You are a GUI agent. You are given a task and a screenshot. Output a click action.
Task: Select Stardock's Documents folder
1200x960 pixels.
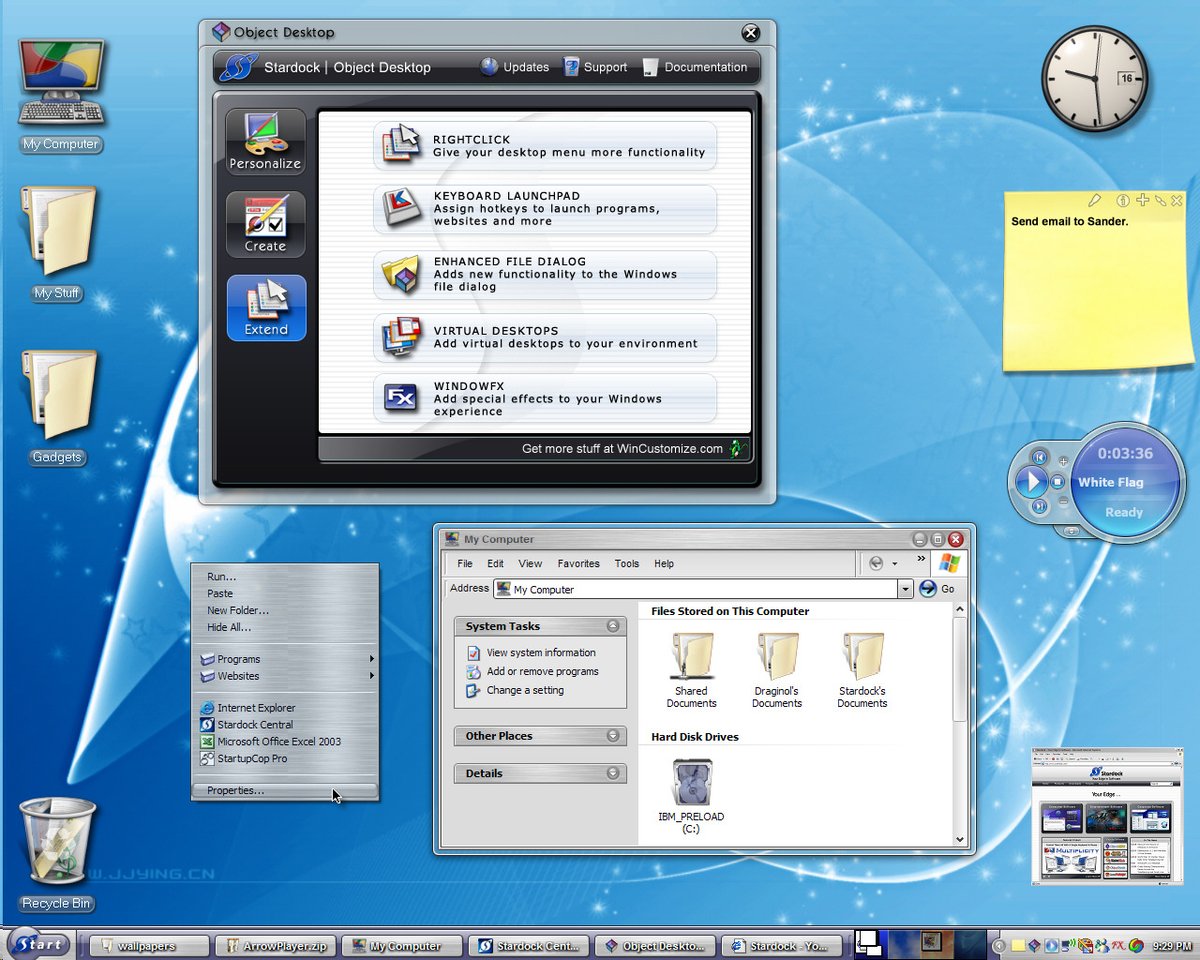tap(862, 671)
